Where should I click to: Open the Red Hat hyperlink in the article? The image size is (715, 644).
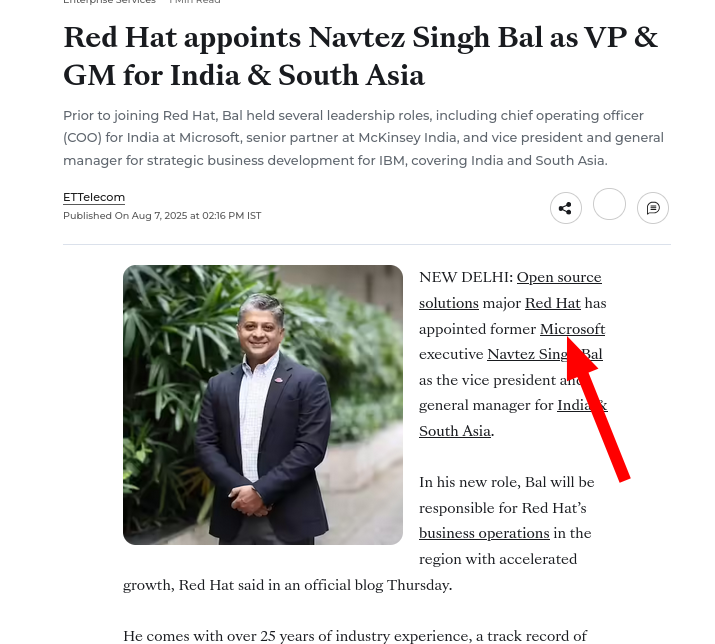(x=553, y=303)
